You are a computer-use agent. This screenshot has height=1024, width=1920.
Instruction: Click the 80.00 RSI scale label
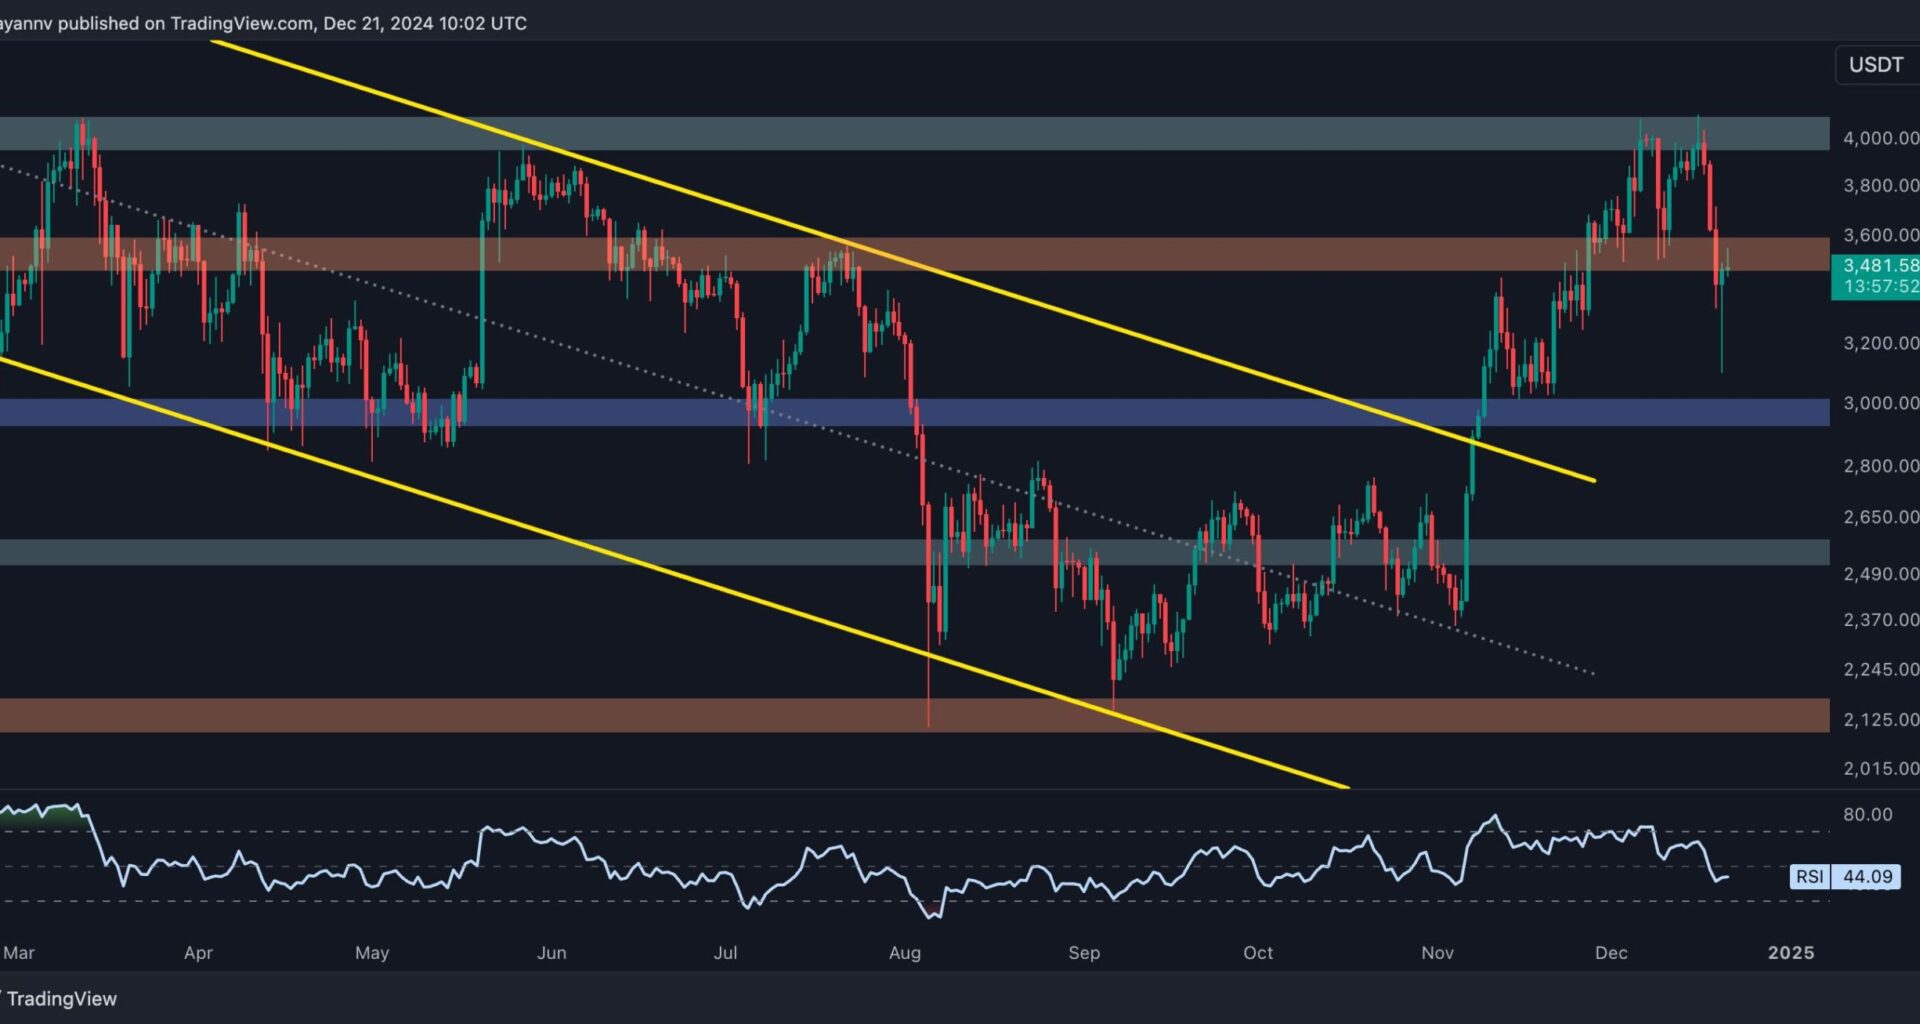(x=1867, y=815)
